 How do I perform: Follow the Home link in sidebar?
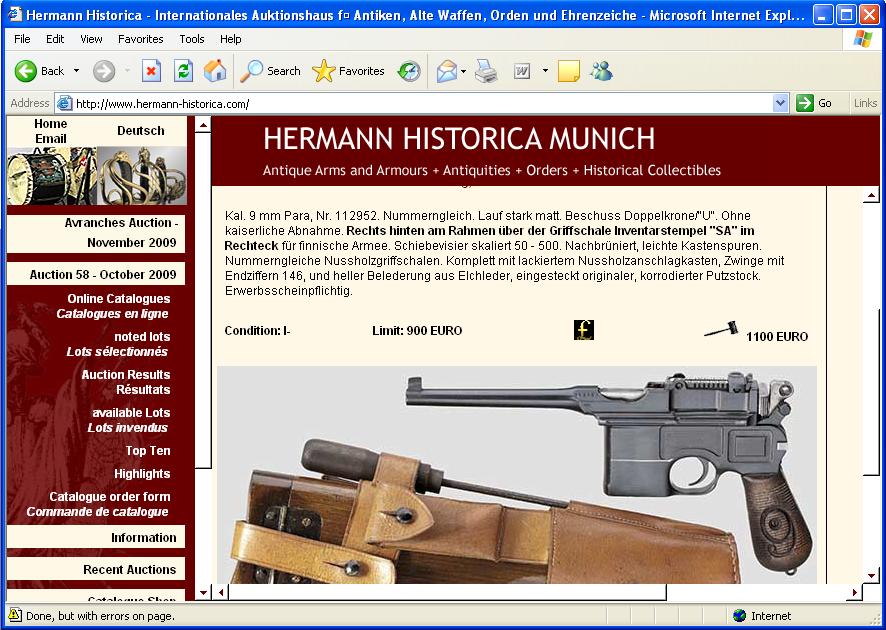click(50, 124)
